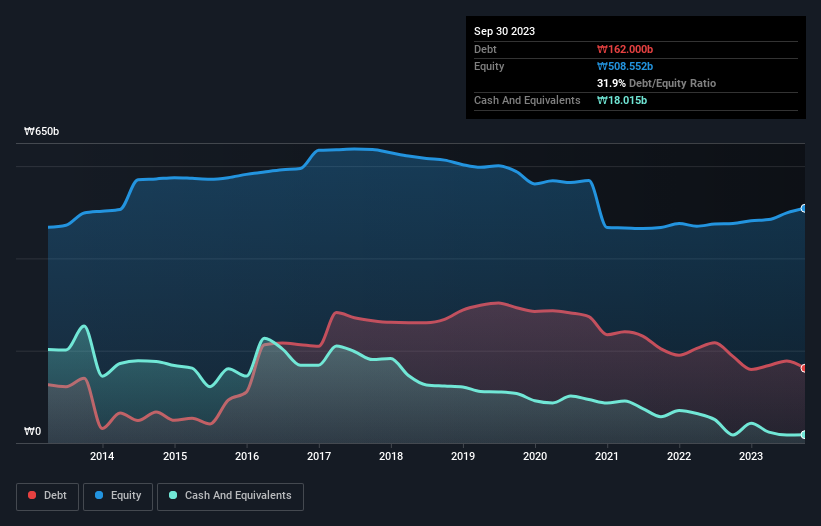Click the 2020 x-axis year label
Screen dimensions: 821x526
535,457
